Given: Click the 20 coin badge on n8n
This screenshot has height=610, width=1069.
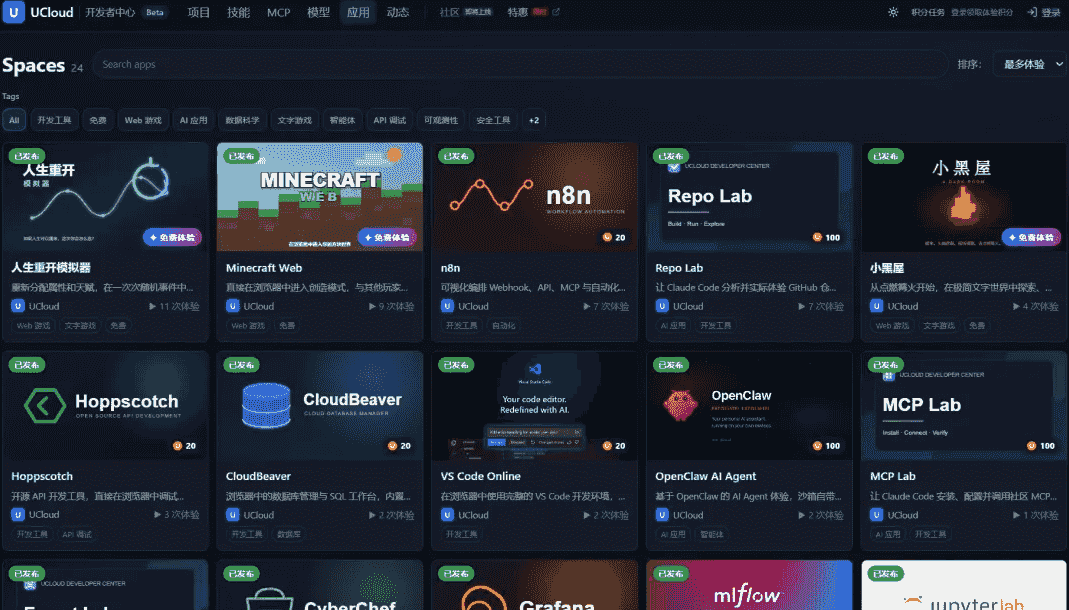Looking at the screenshot, I should click(614, 237).
